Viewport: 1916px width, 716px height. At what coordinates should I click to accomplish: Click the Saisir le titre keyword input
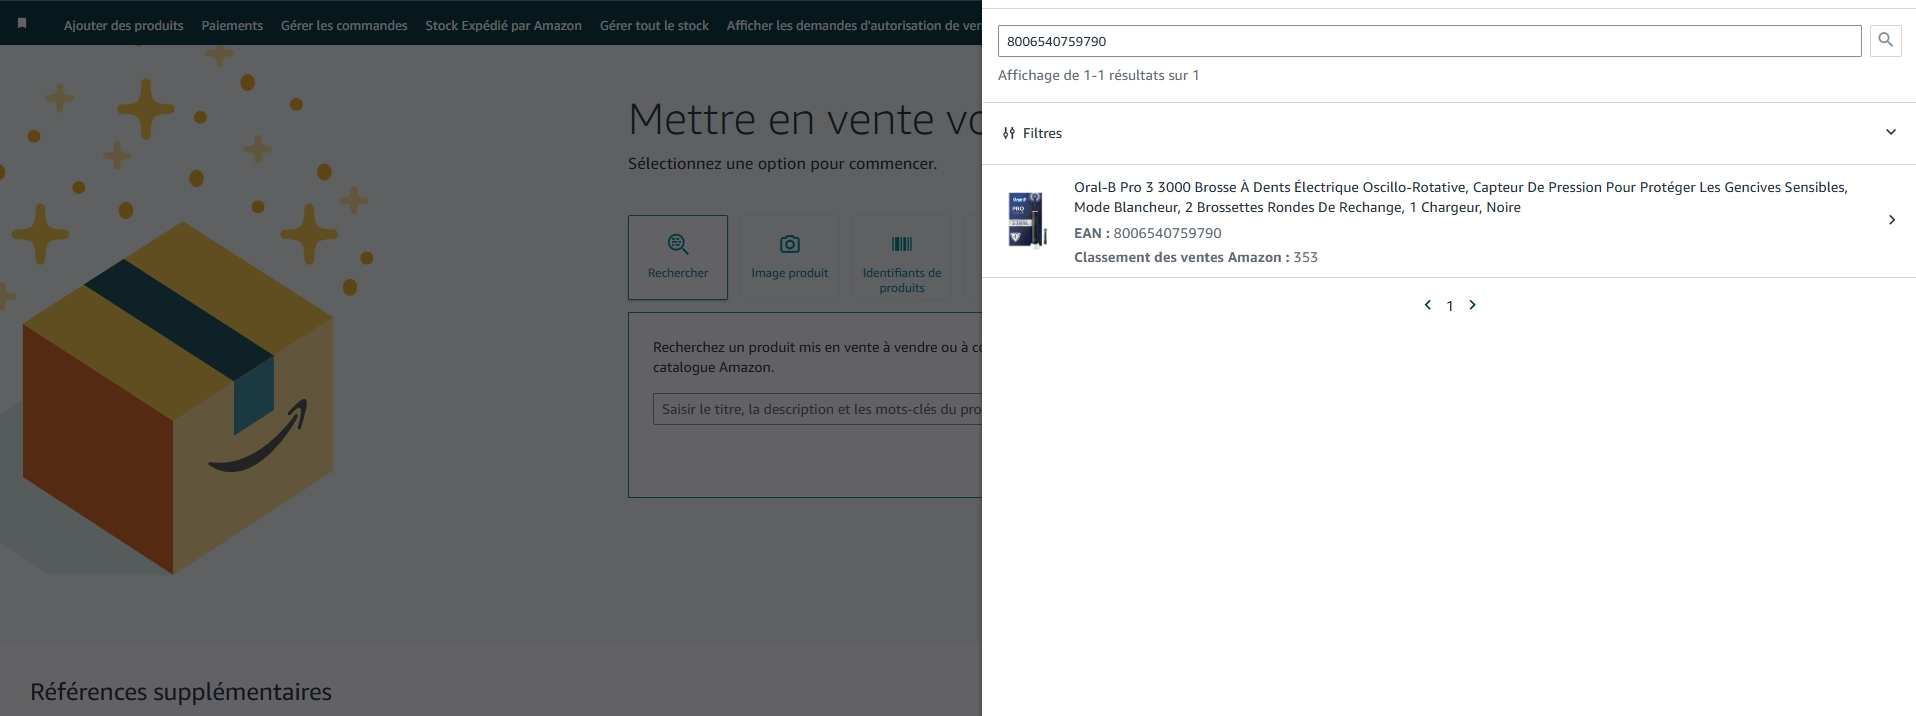pos(817,409)
